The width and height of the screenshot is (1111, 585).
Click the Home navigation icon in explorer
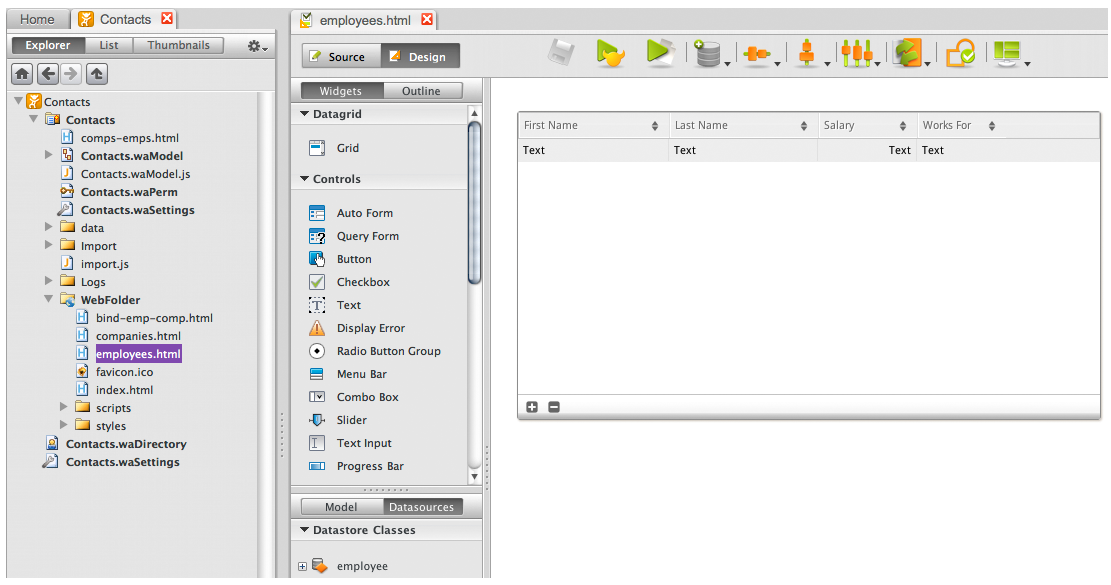[x=22, y=74]
